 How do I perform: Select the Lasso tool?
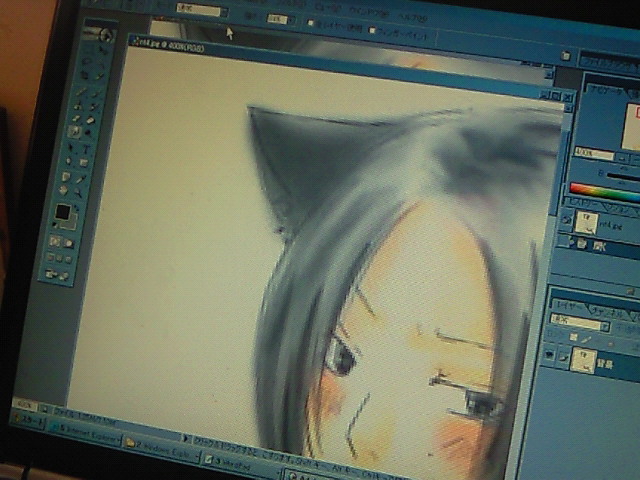(x=87, y=62)
